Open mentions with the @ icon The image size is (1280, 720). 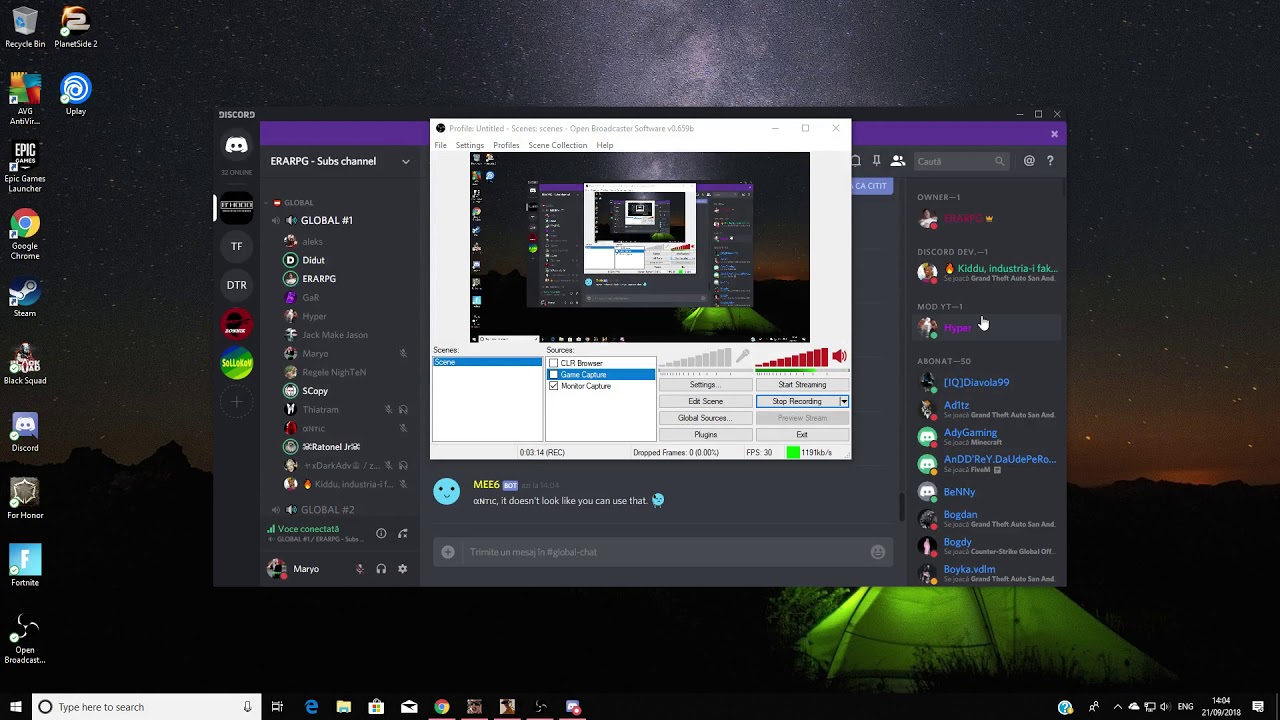[1029, 161]
